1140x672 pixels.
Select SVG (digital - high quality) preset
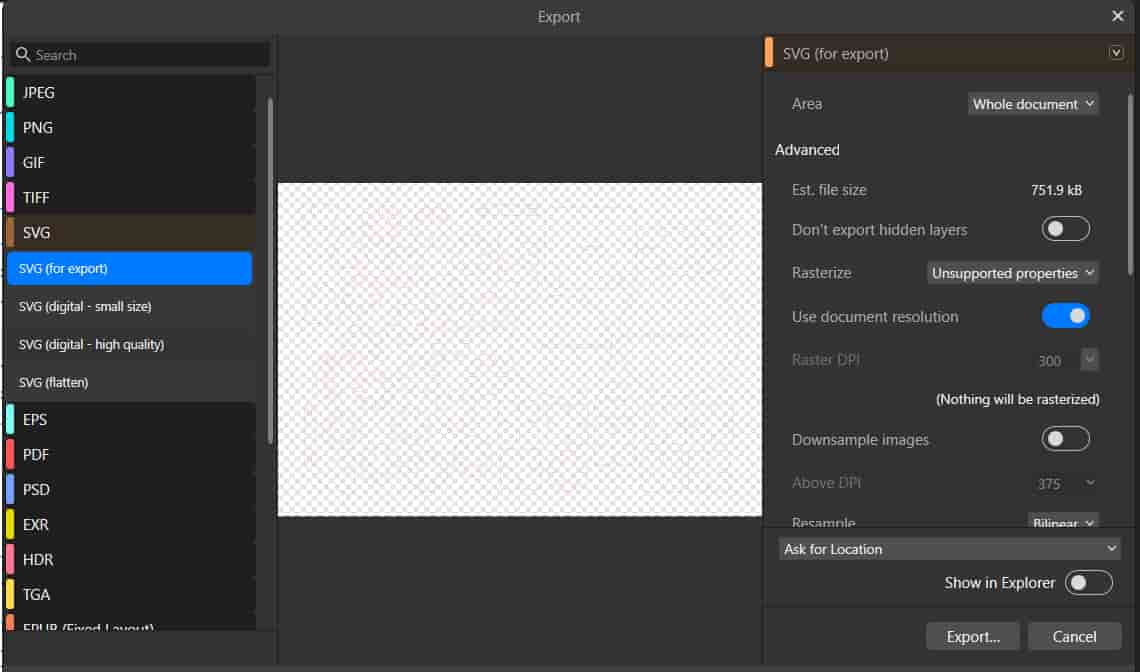129,344
